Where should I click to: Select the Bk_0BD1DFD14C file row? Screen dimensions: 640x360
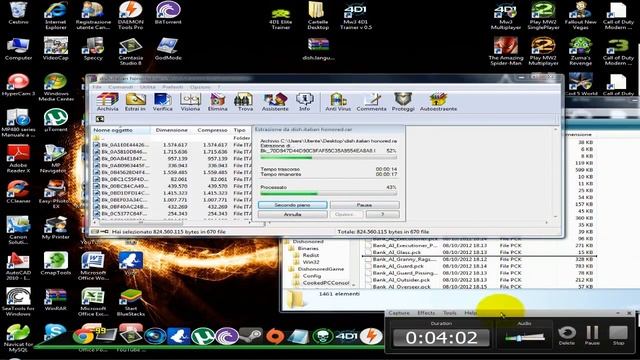point(171,193)
